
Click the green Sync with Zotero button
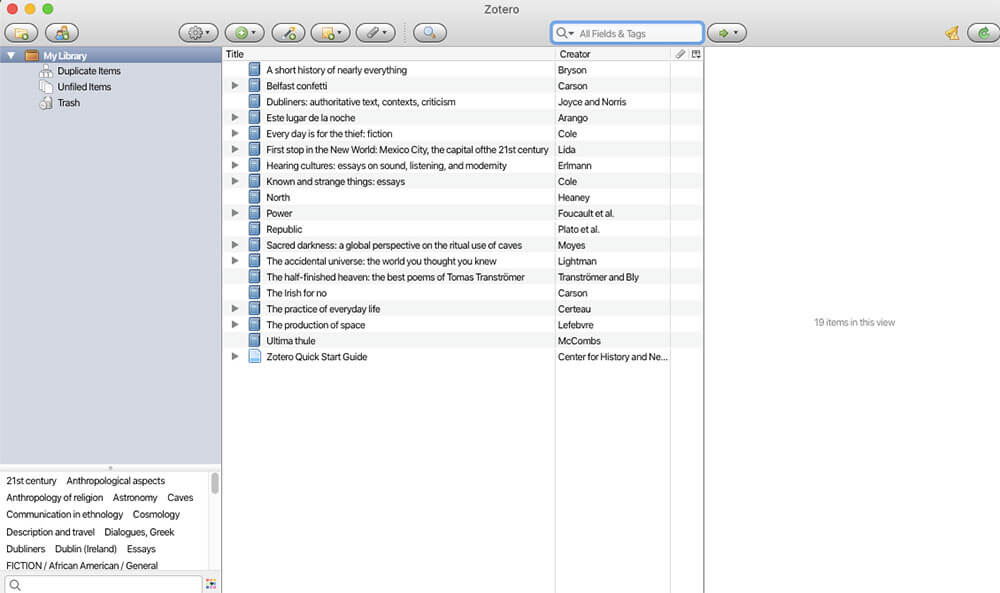(983, 33)
